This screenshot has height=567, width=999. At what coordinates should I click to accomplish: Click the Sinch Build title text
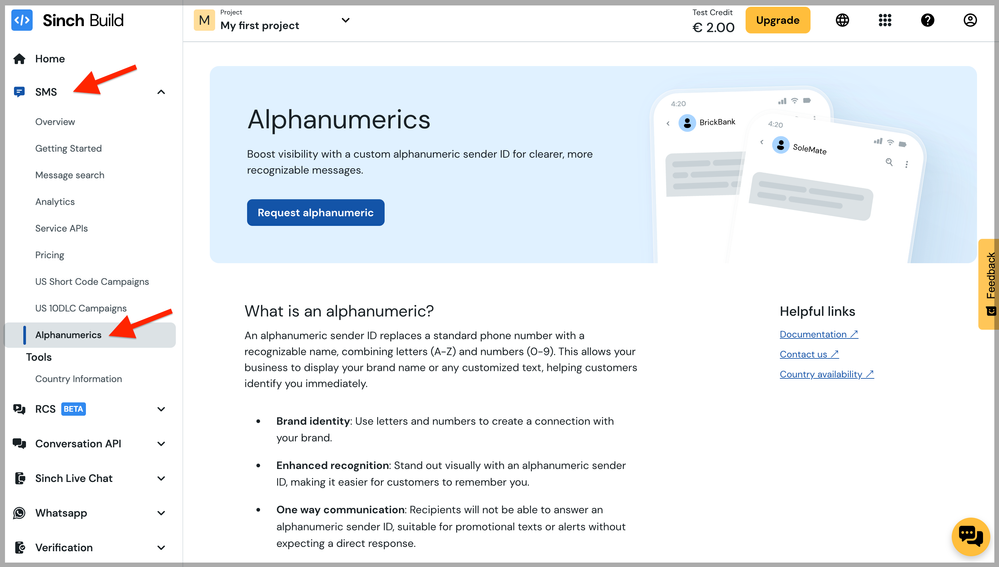(x=83, y=20)
